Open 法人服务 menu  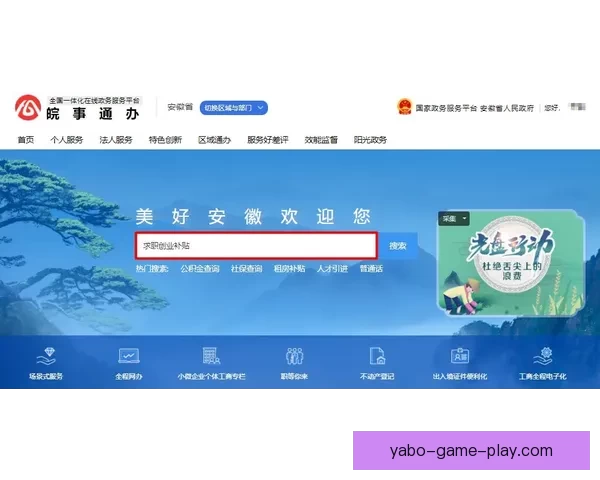(116, 140)
